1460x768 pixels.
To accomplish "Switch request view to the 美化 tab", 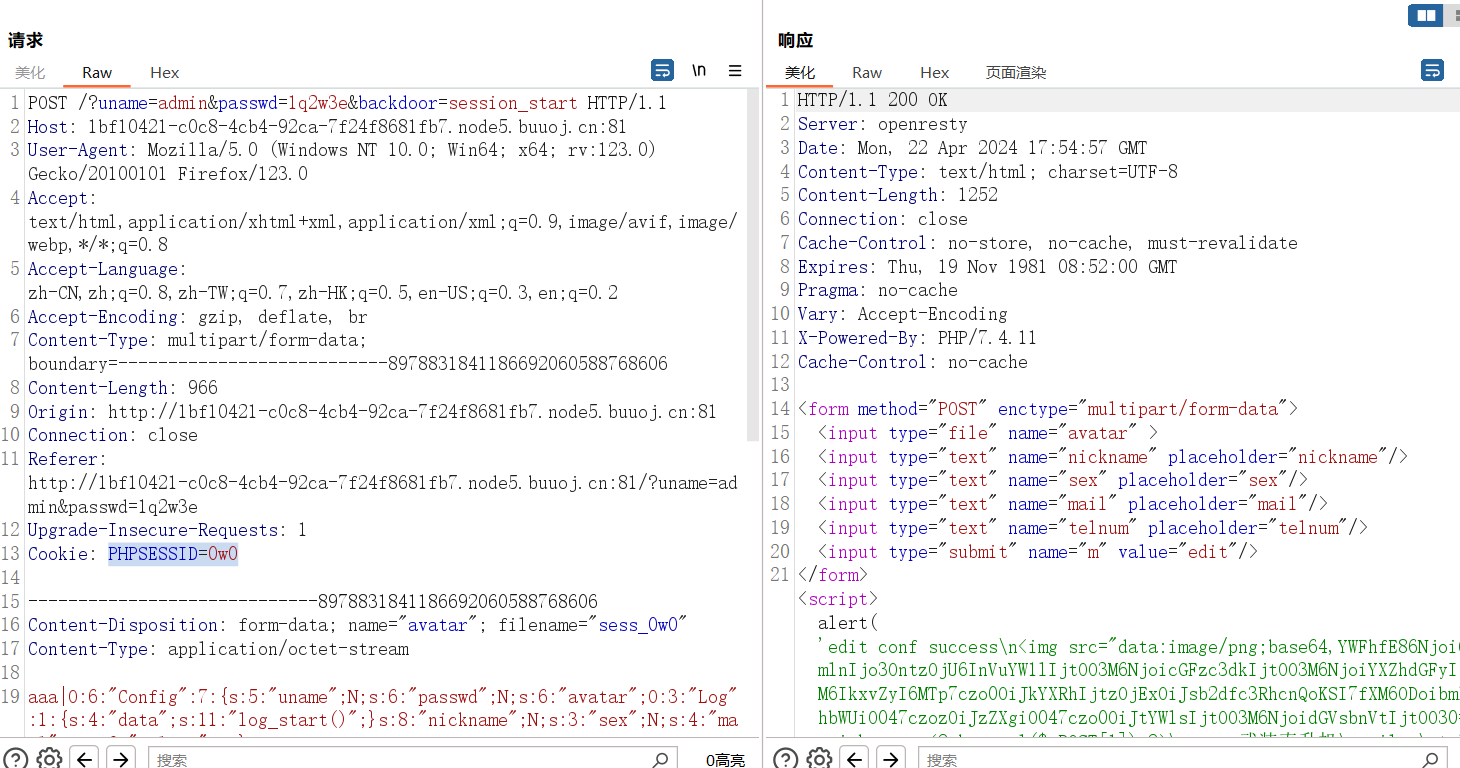I will click(30, 72).
